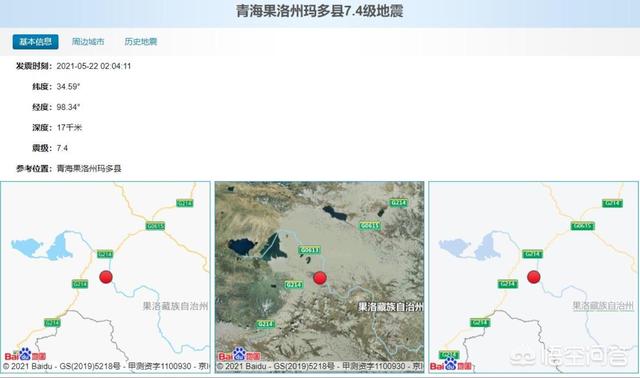Click the G0615 road badge on left map
Viewport: 640px width, 378px height.
click(x=155, y=226)
